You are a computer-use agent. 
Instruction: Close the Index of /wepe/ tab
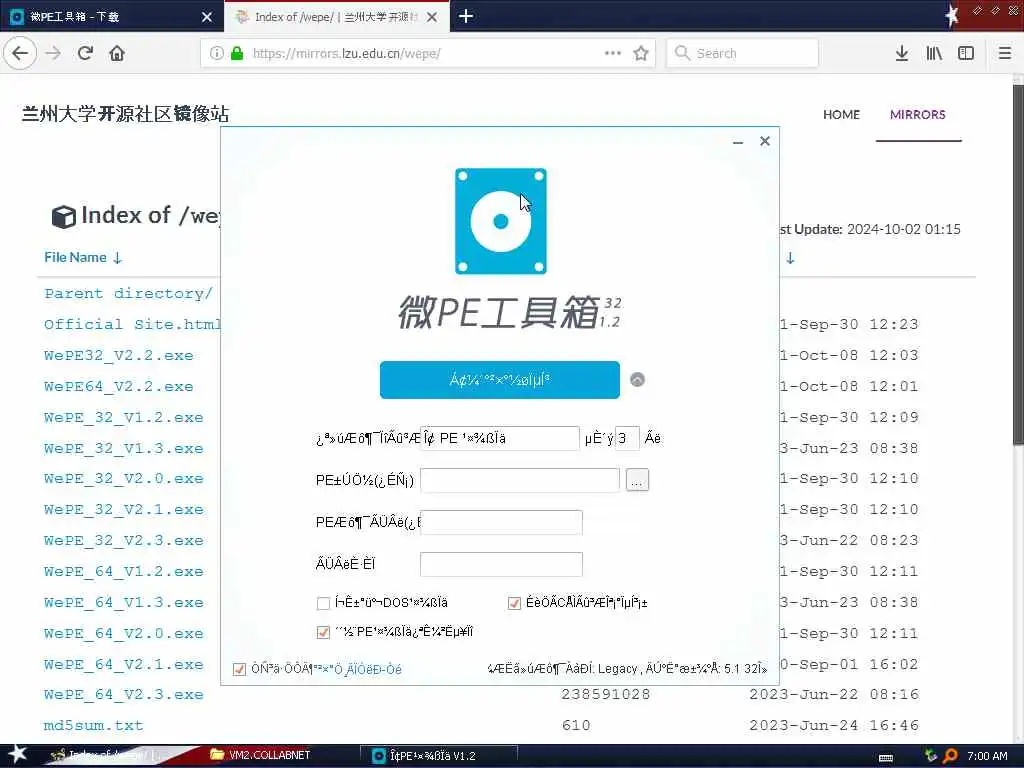tap(432, 17)
